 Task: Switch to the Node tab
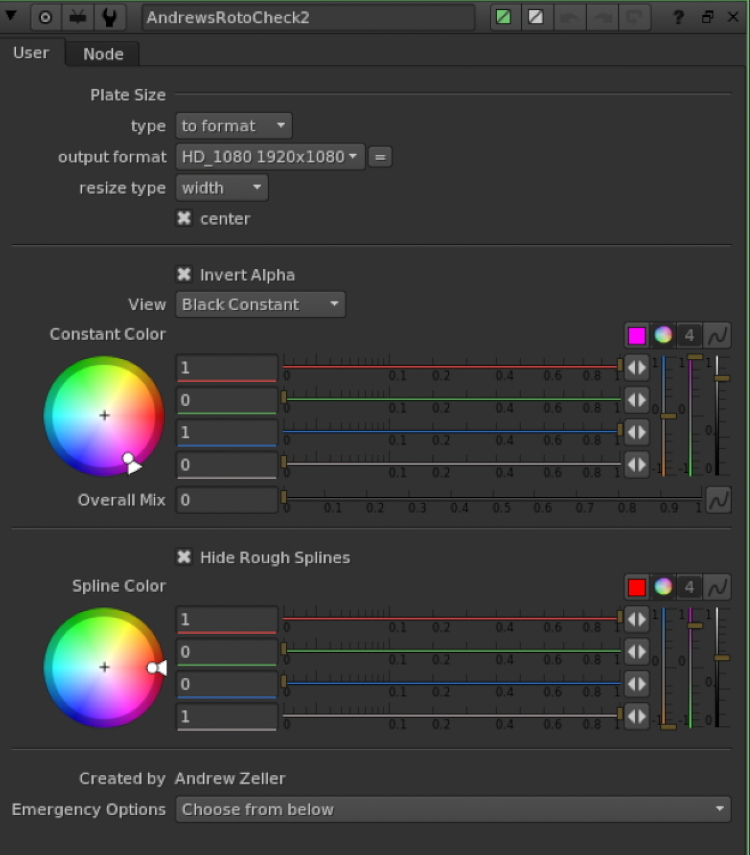click(101, 54)
